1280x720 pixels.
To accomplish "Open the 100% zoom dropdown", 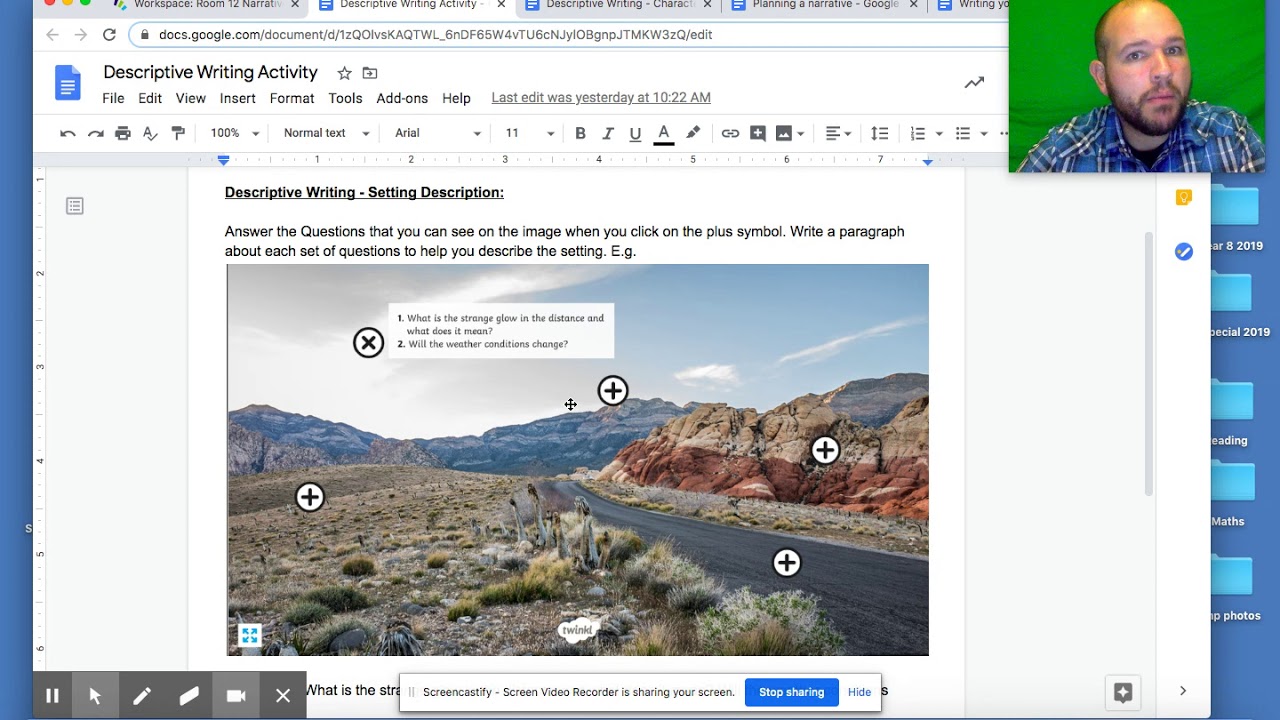I will coord(234,133).
